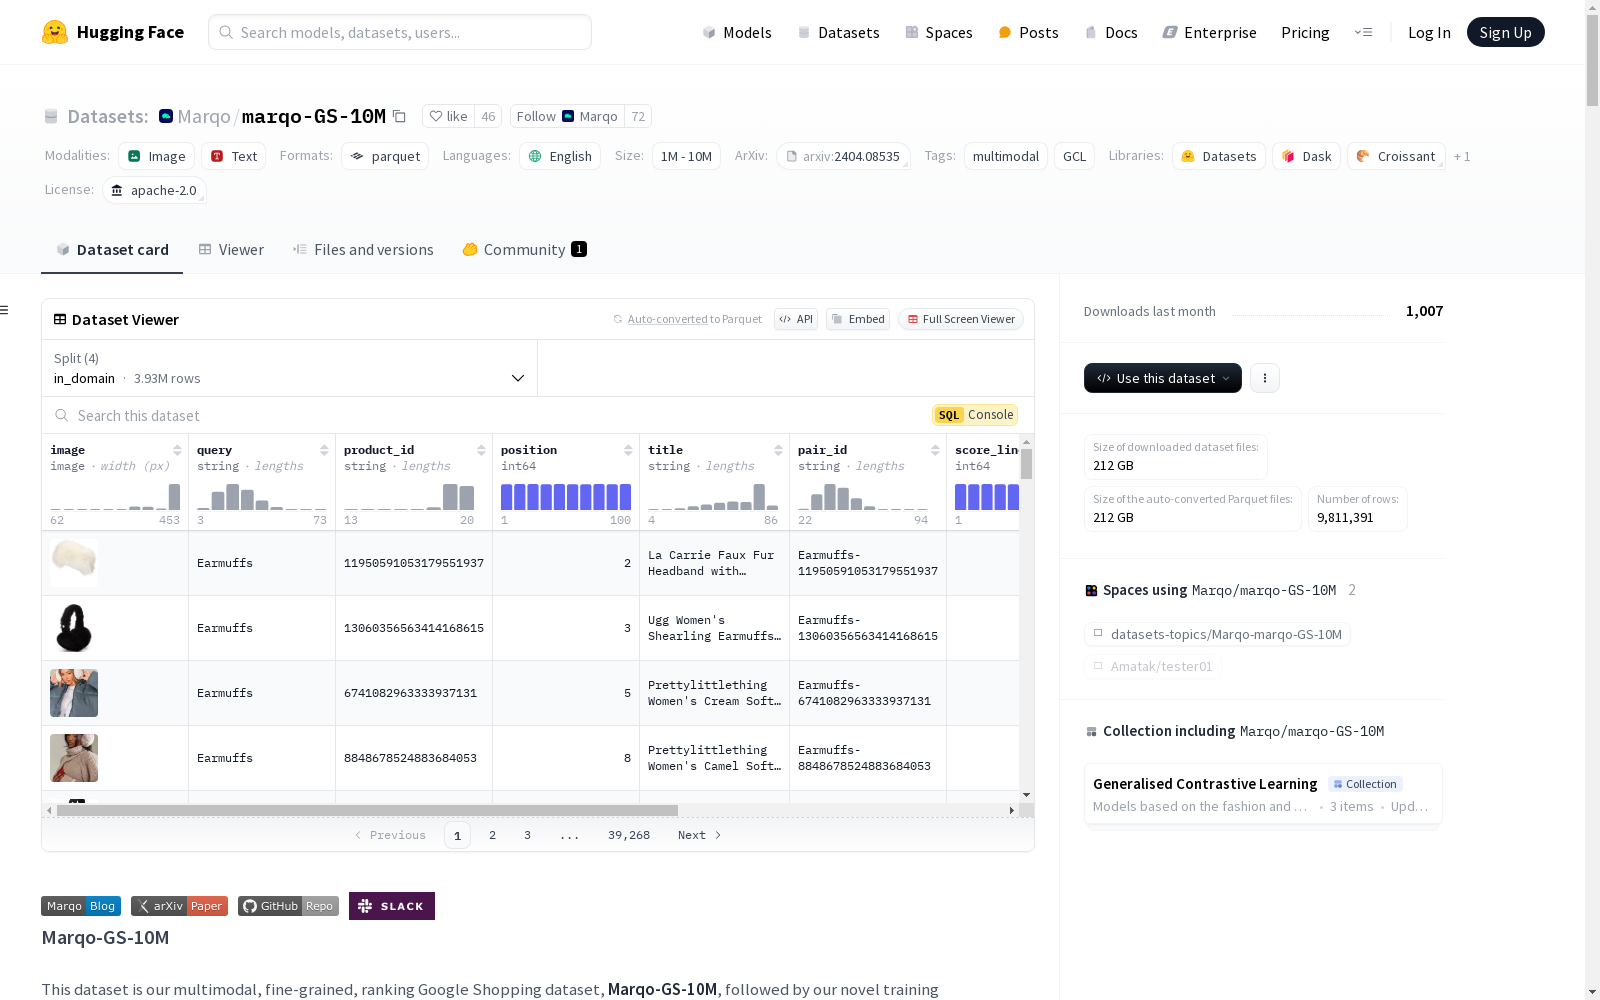
Task: Open the Docs page
Action: (x=1111, y=32)
